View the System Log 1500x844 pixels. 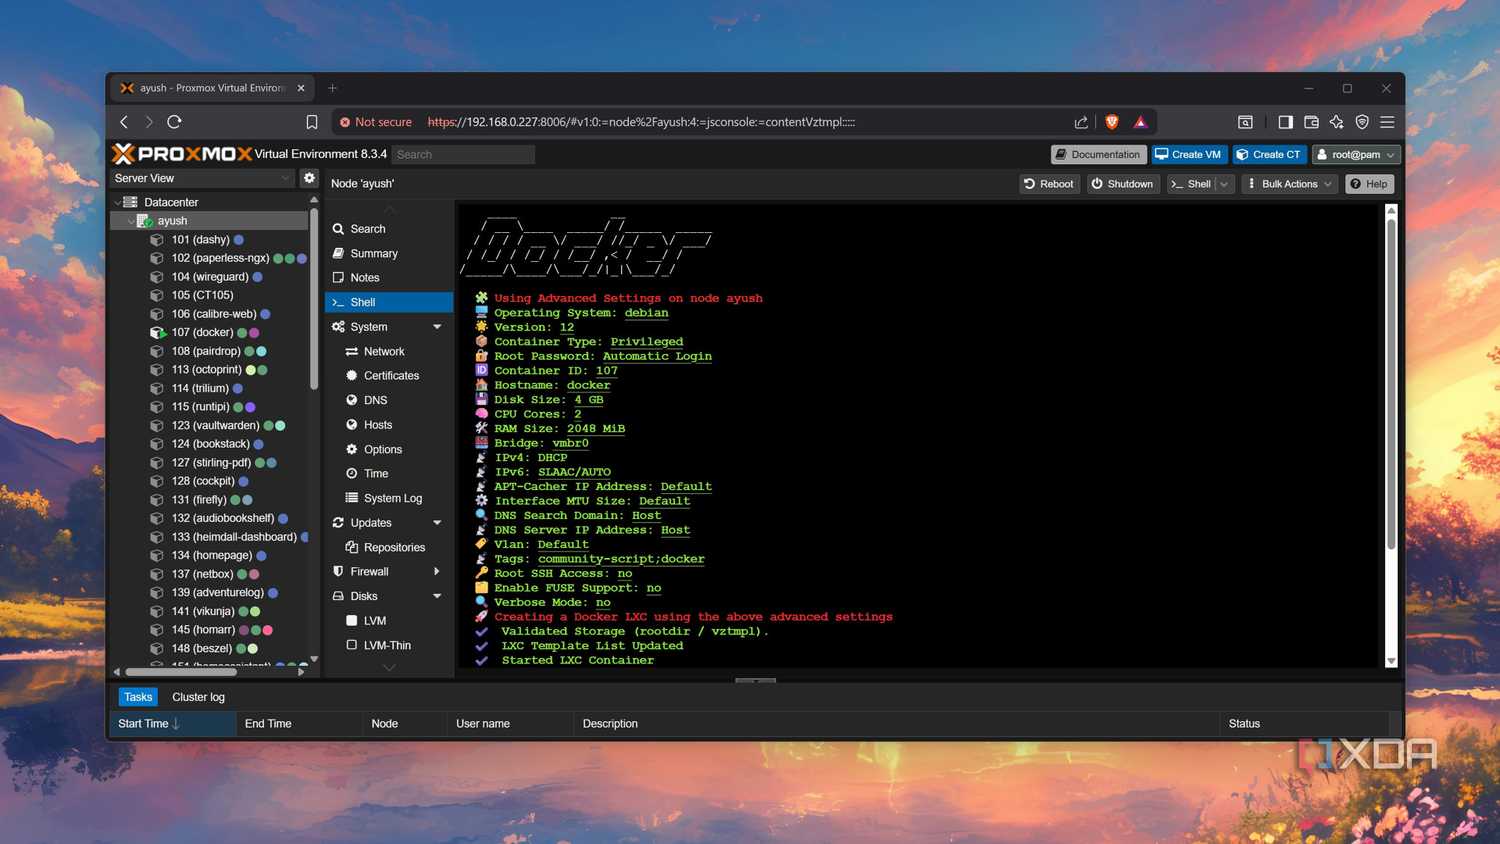click(x=392, y=498)
